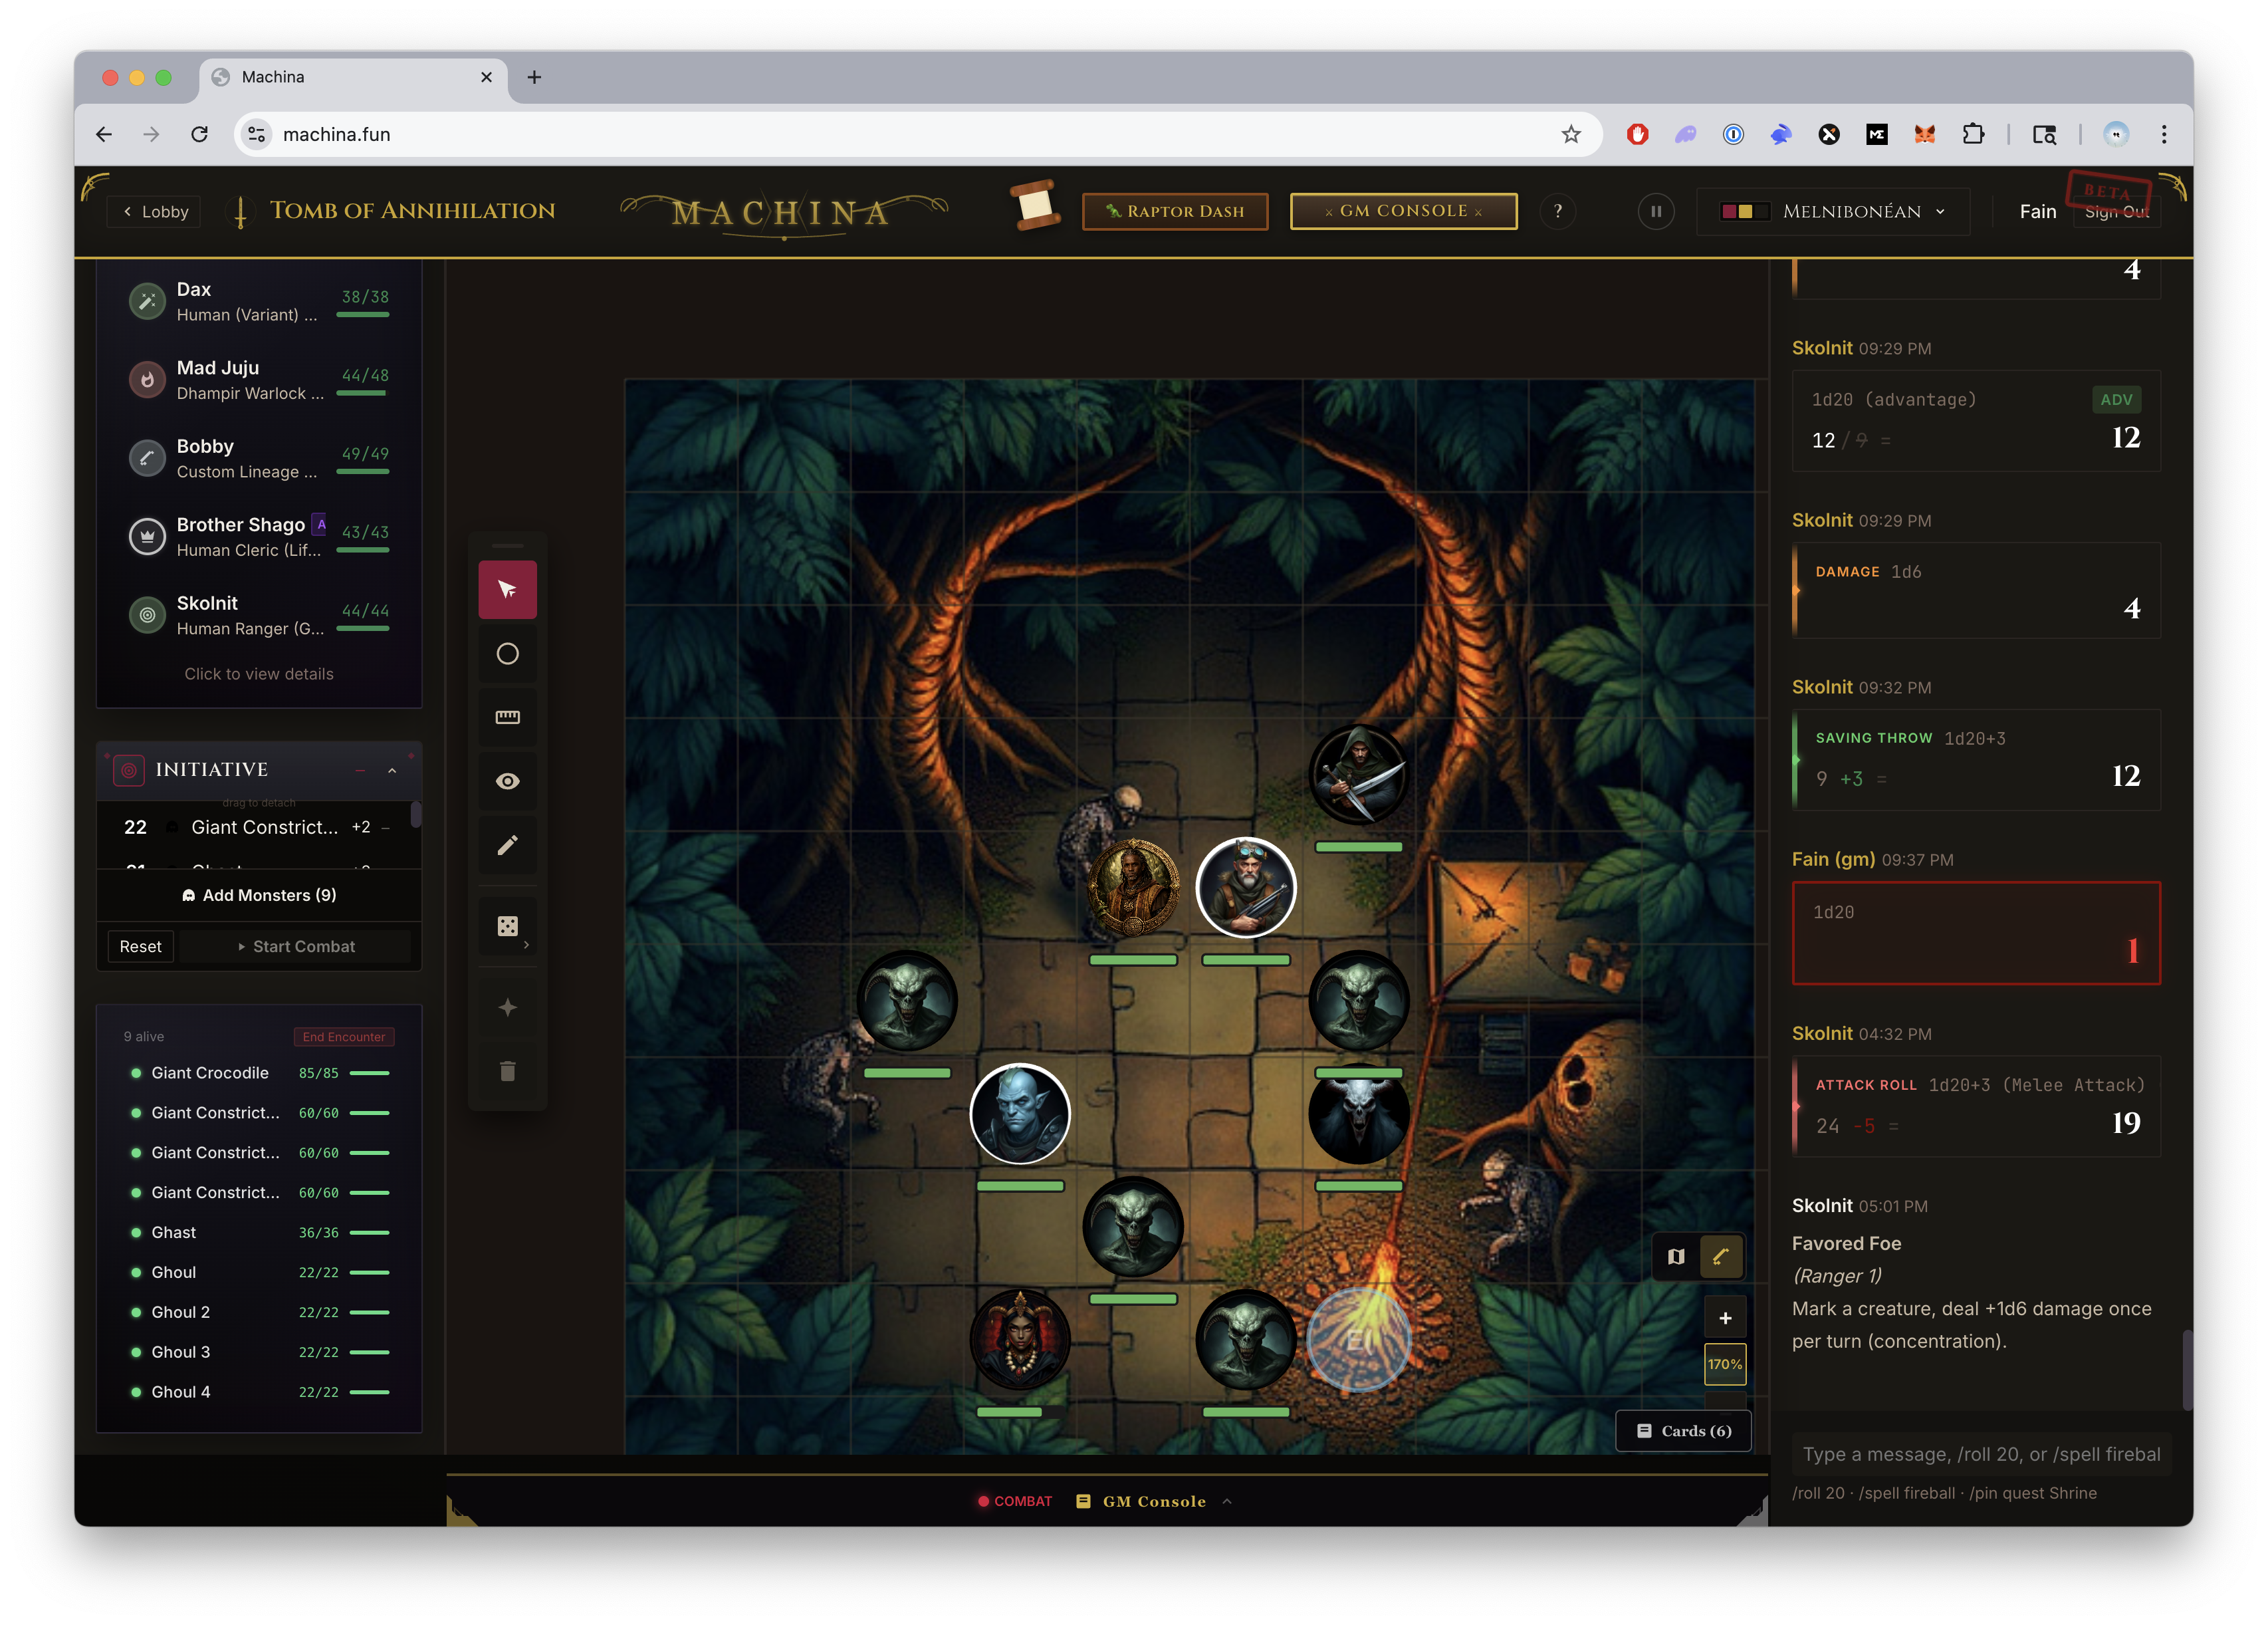Start Combat in the initiative panel

[x=296, y=946]
